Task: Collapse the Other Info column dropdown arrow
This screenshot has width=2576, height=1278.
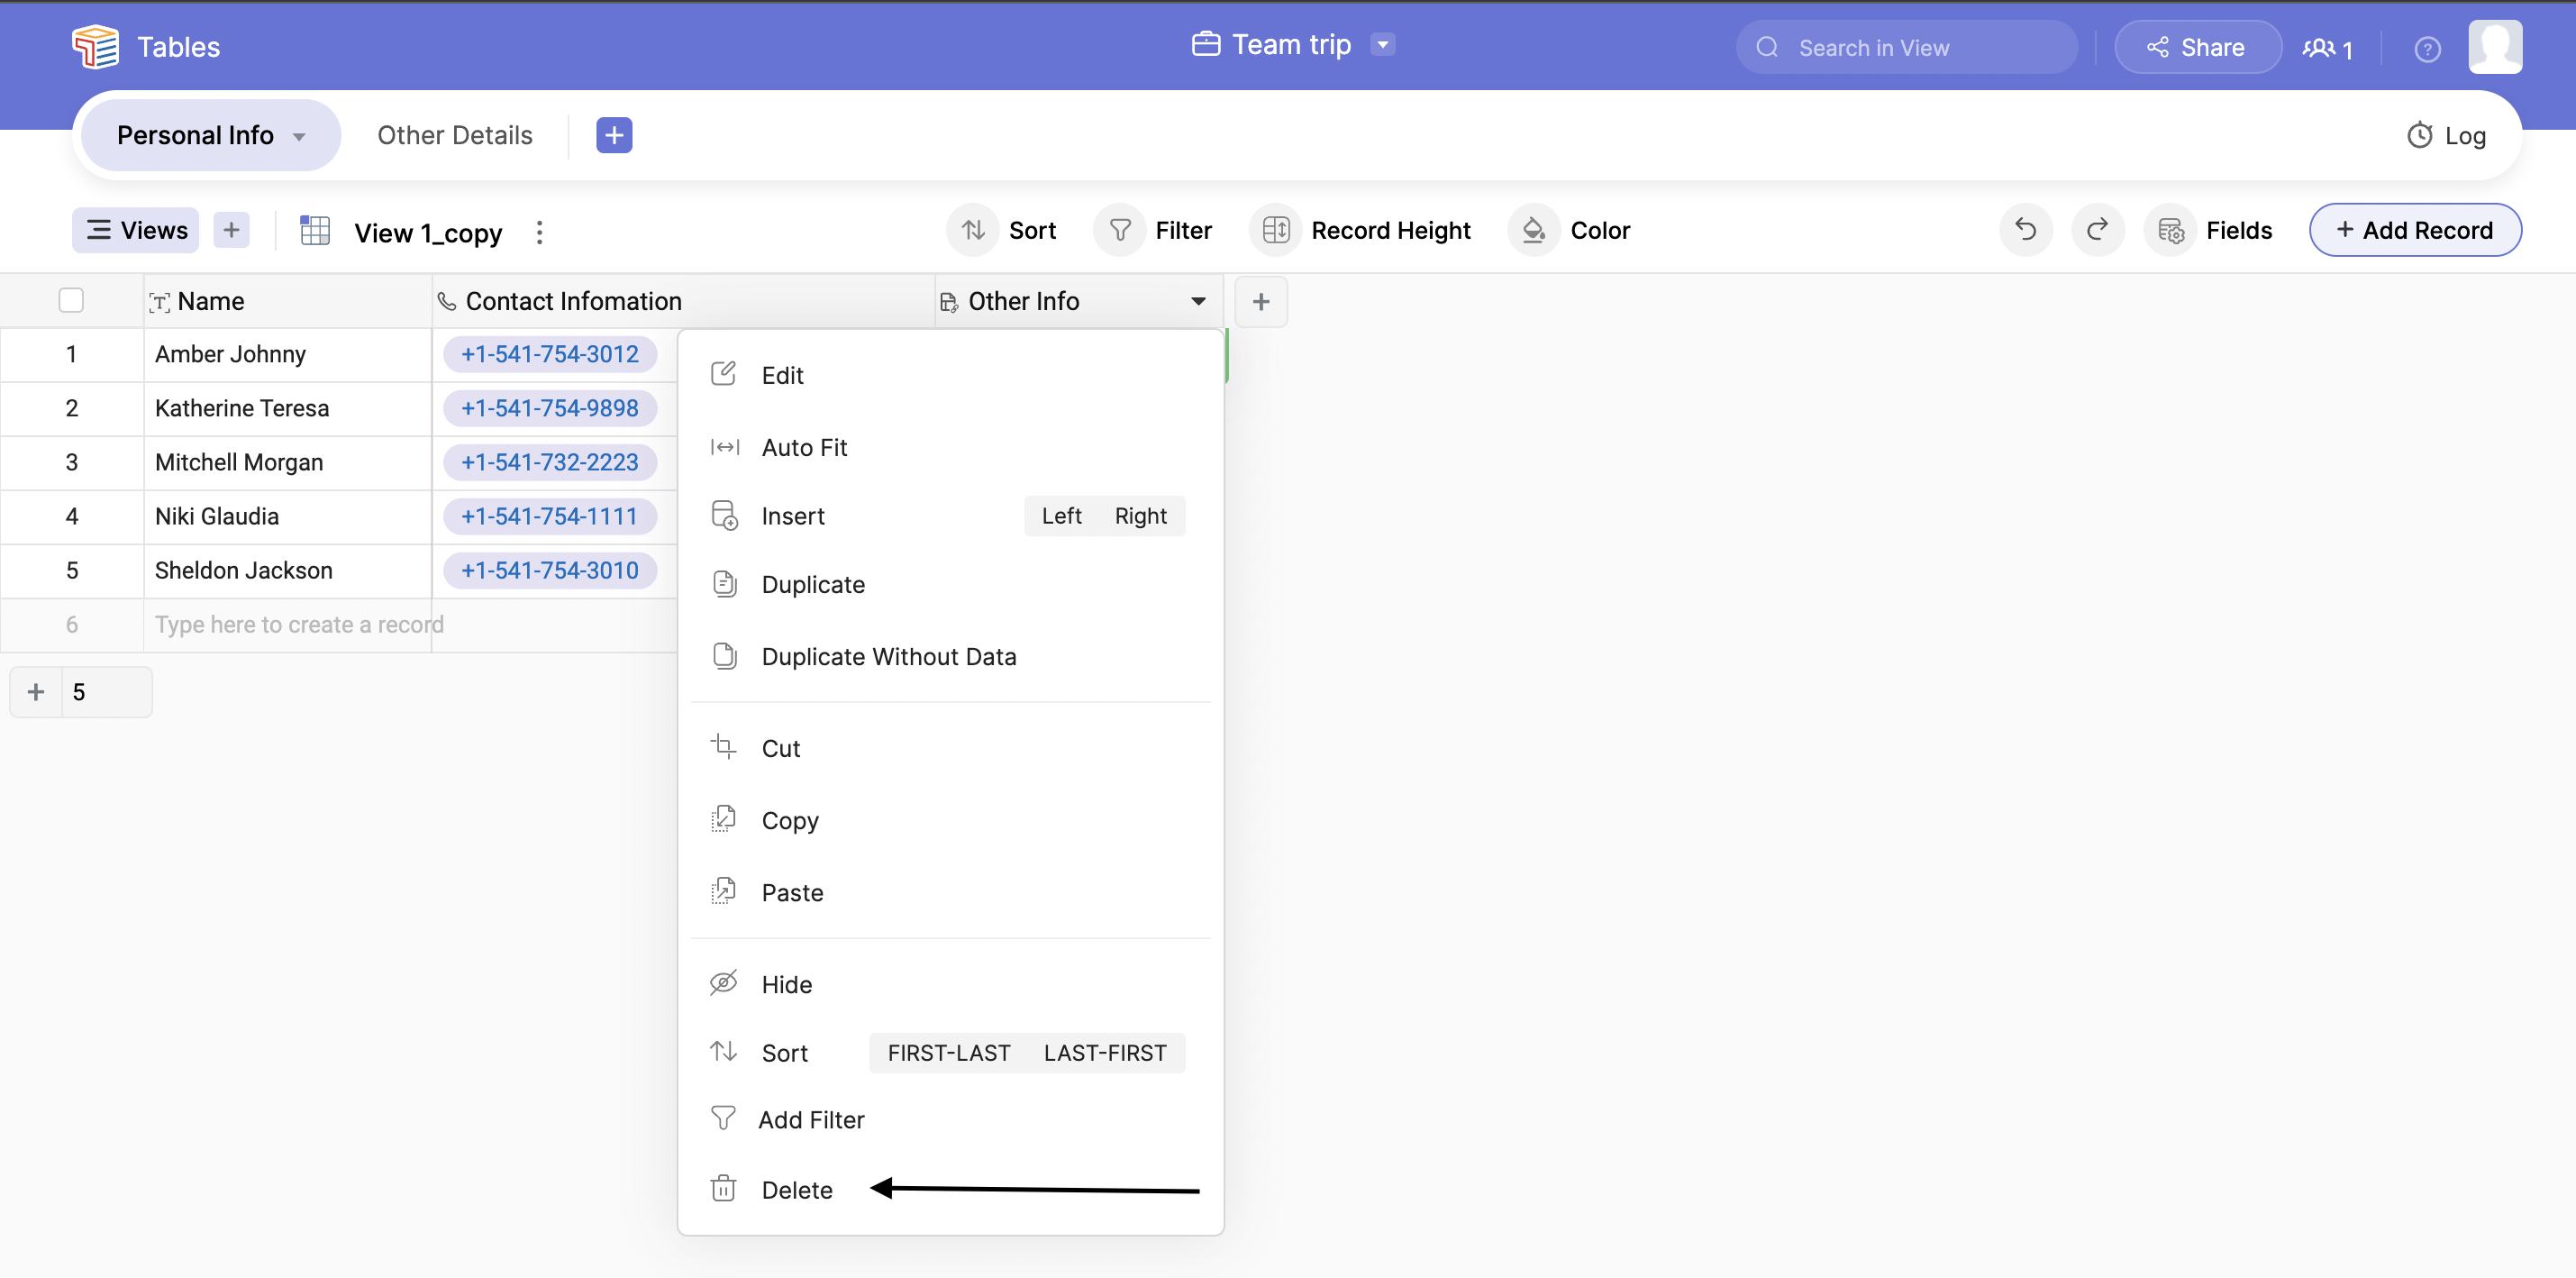Action: pyautogui.click(x=1198, y=301)
